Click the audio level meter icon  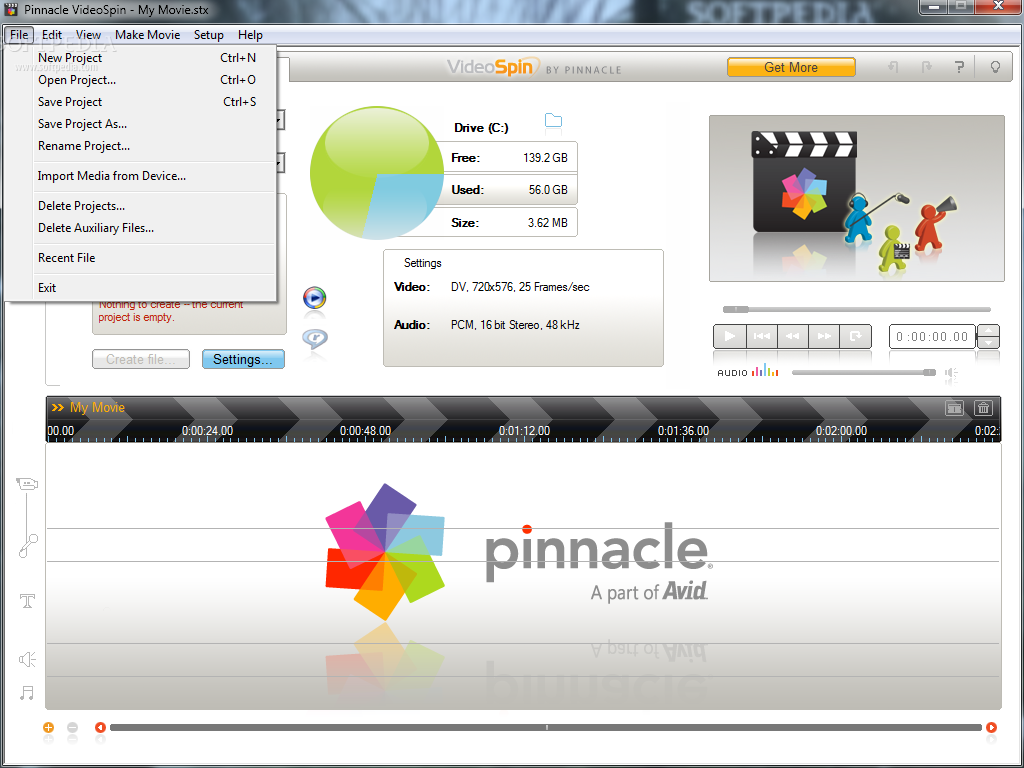point(765,371)
